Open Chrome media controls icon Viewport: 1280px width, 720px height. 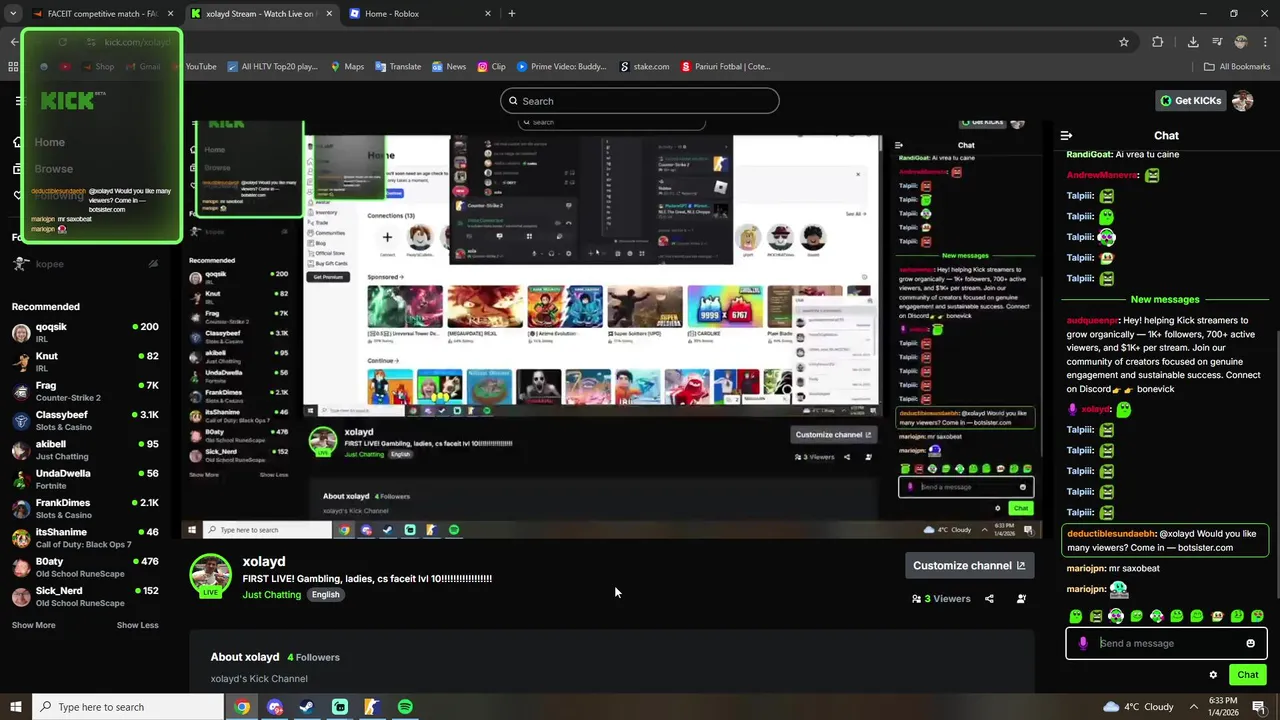[1217, 42]
